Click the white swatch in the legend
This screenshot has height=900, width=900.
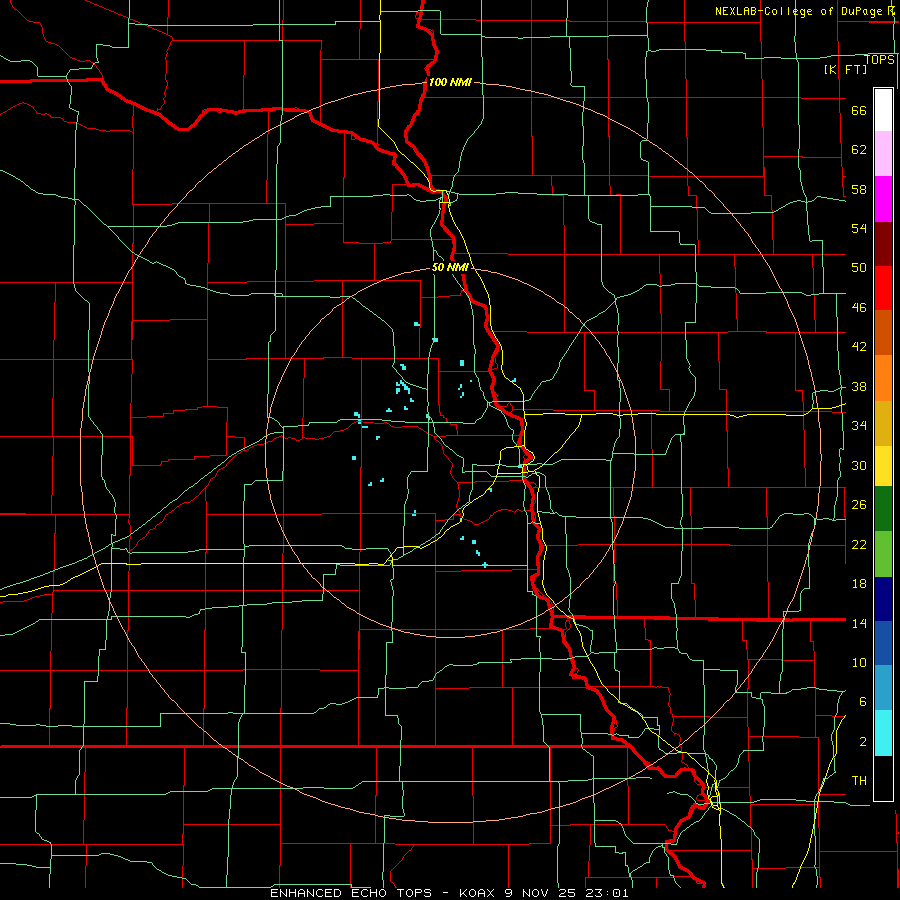coord(883,110)
